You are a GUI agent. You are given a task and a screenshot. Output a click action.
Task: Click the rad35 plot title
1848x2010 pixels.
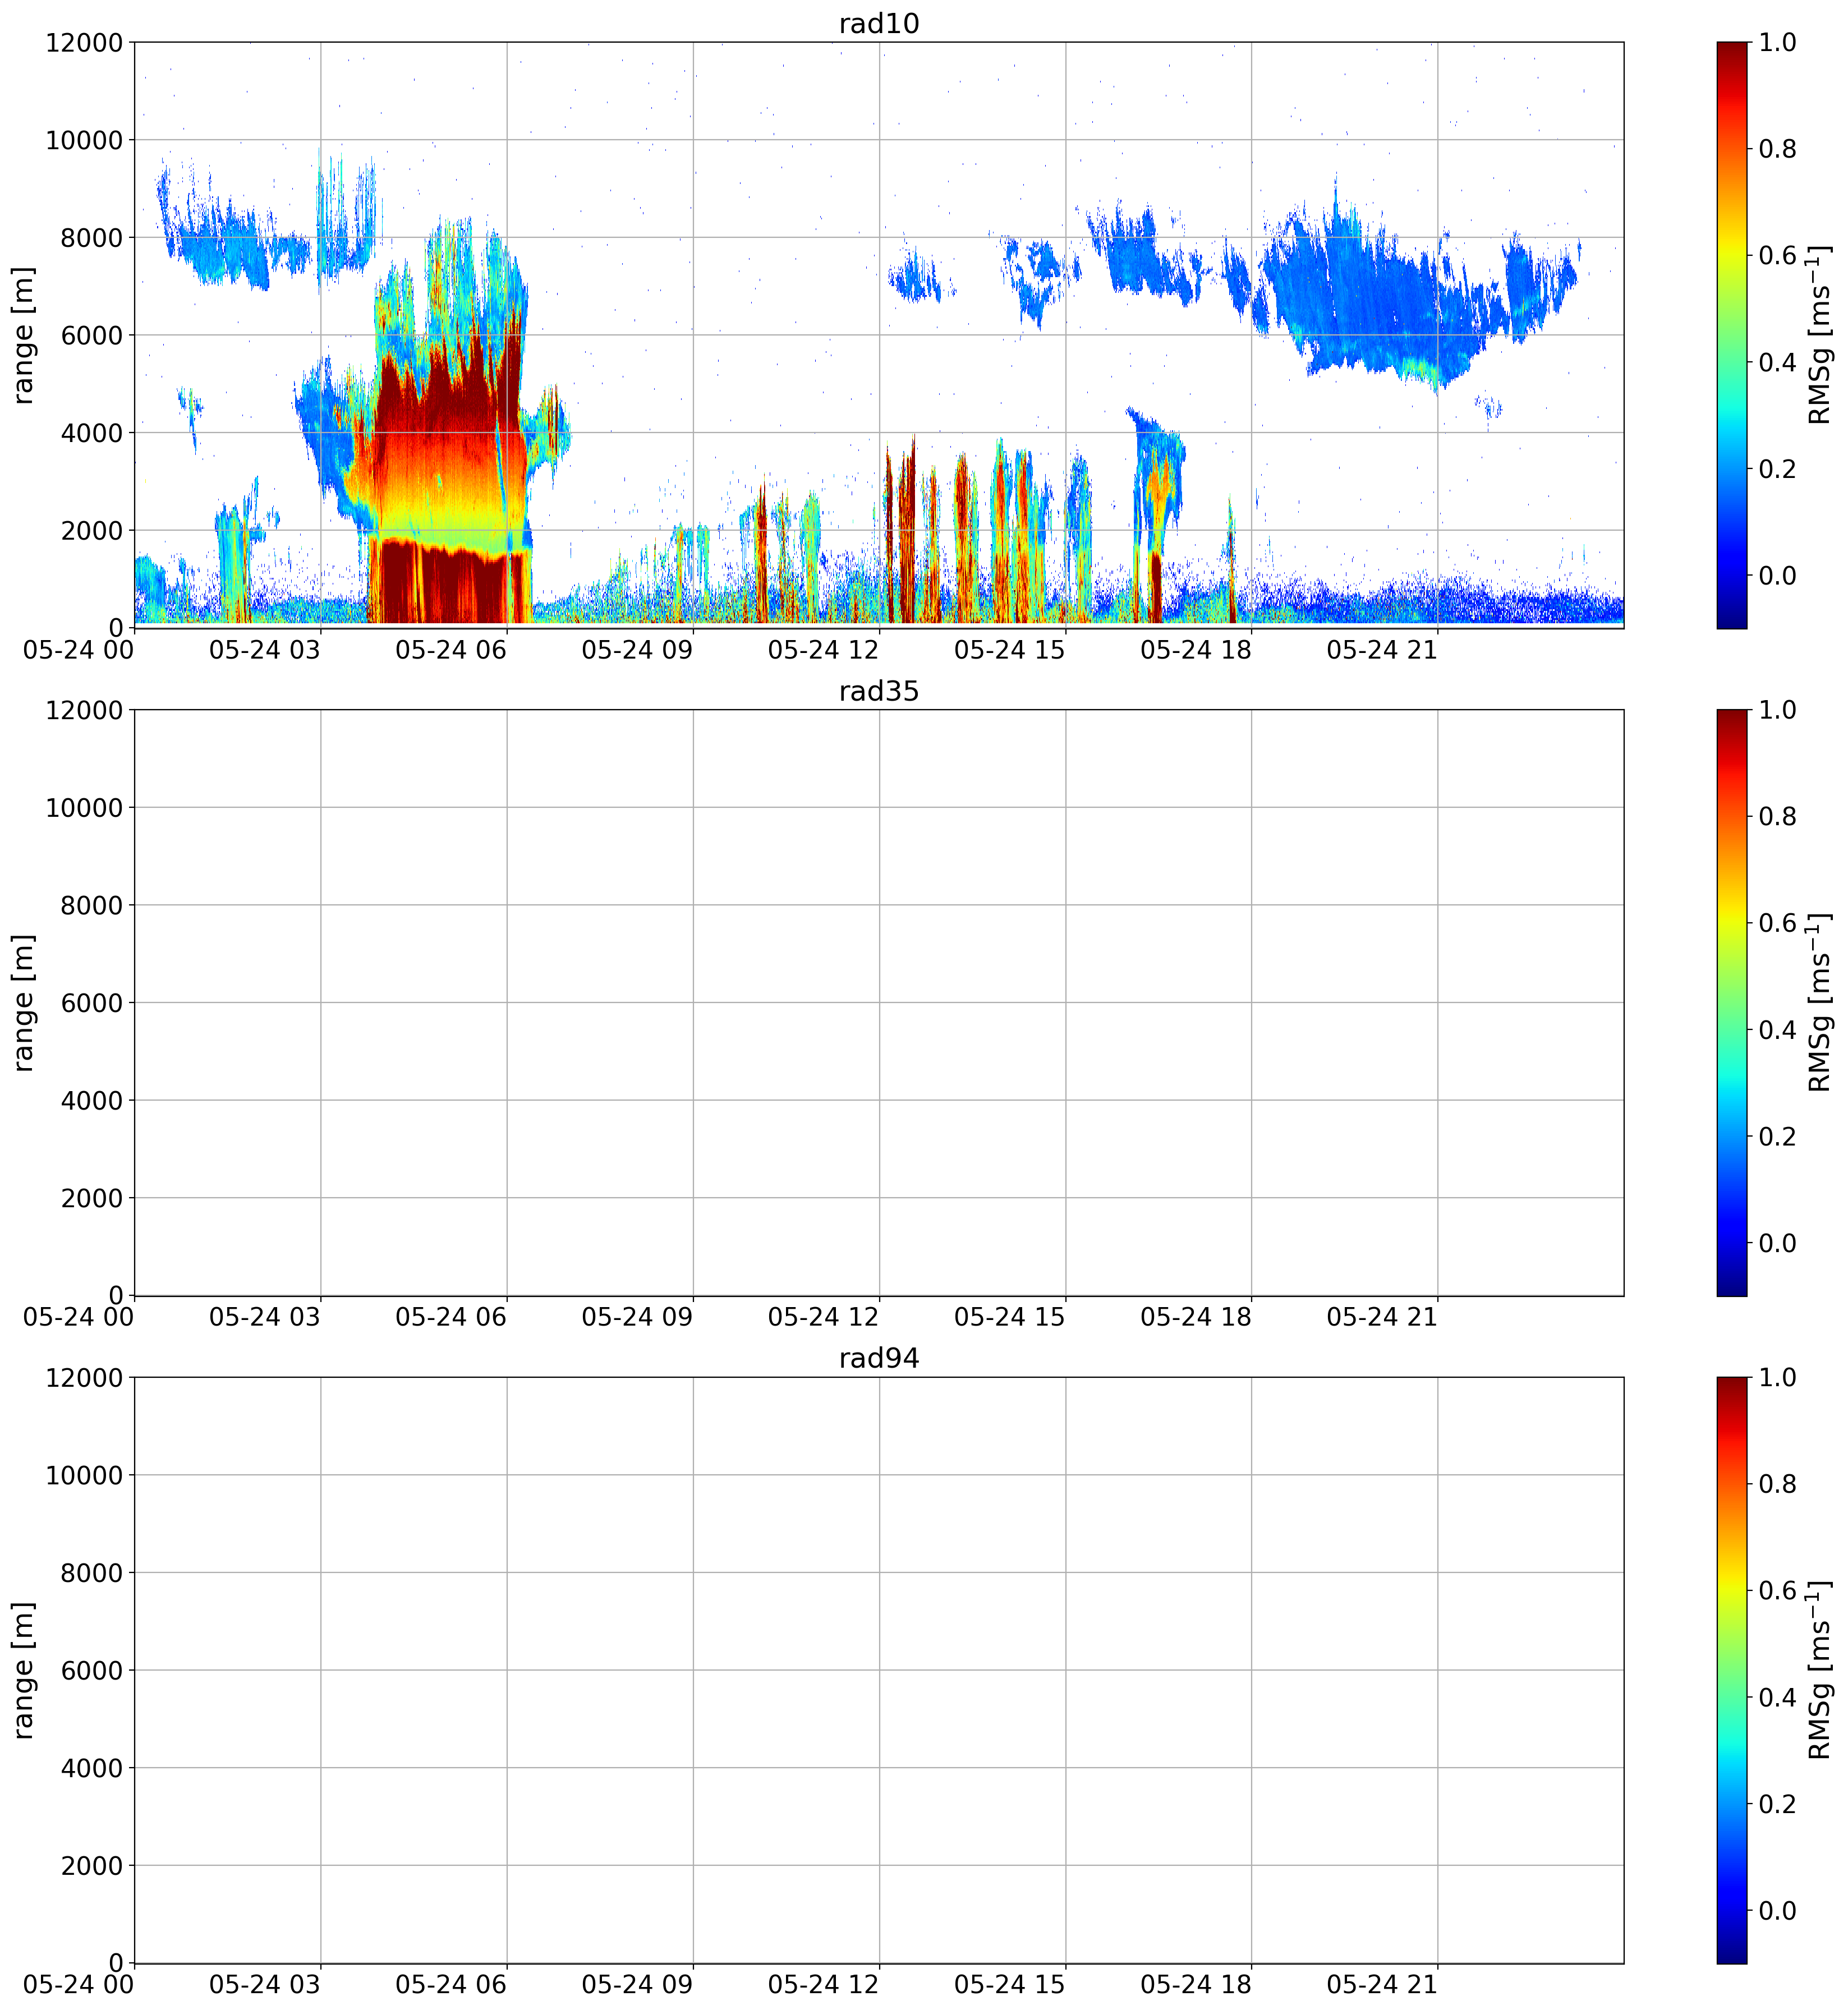tap(878, 692)
